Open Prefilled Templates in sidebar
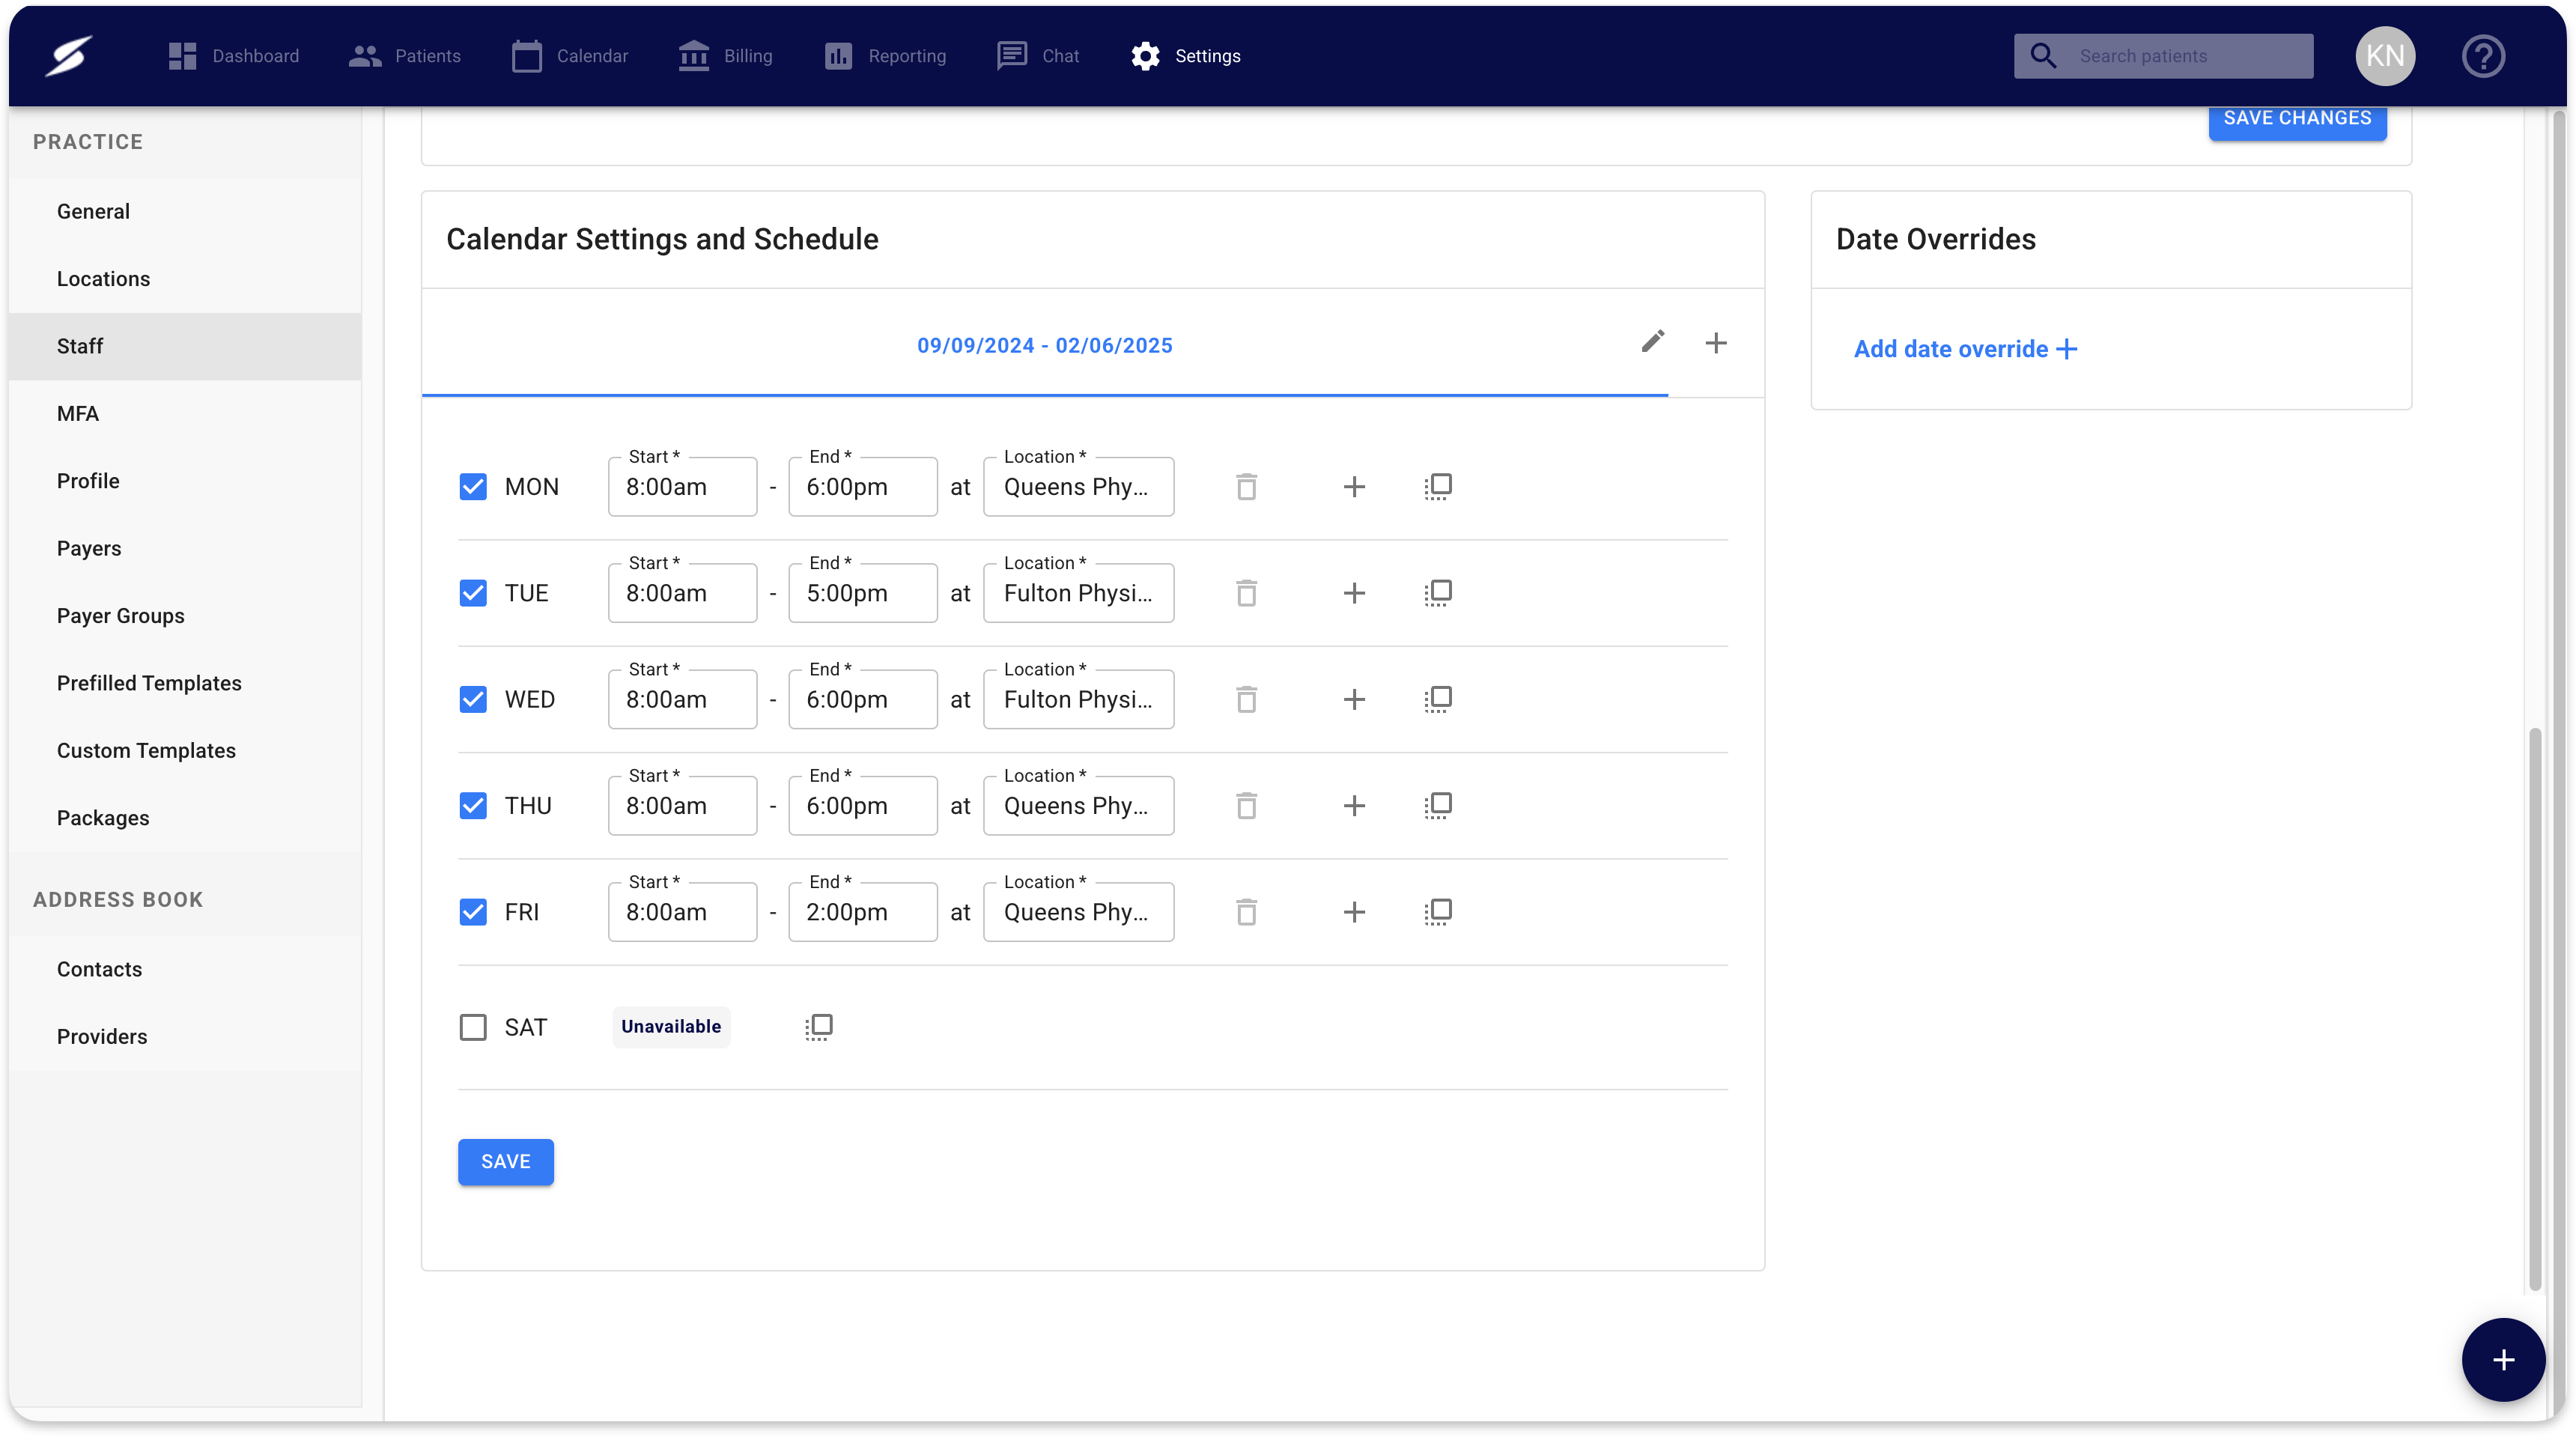Screen dimensions: 2576x1437 (x=185, y=683)
